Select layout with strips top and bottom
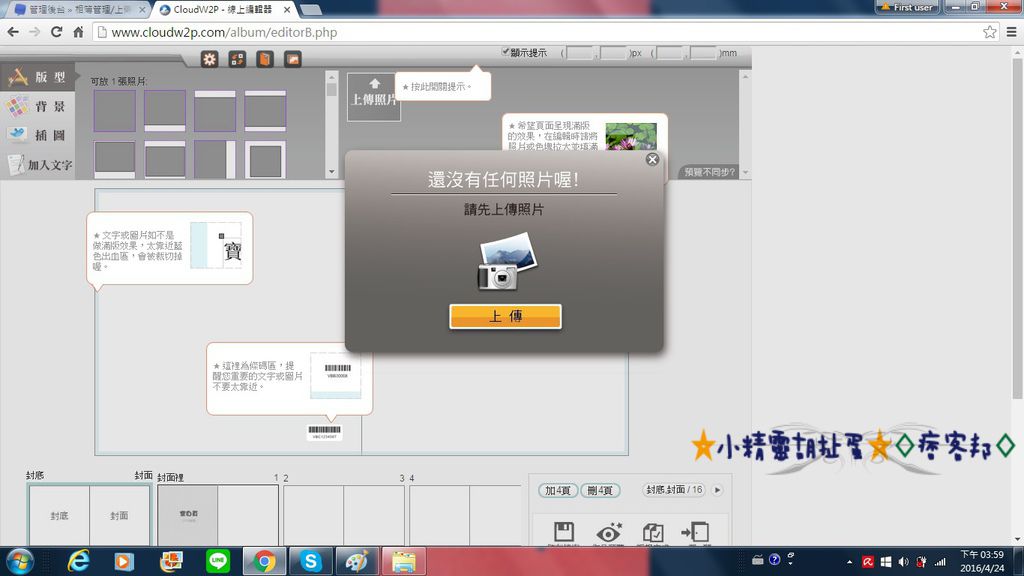This screenshot has height=576, width=1024. [x=265, y=111]
